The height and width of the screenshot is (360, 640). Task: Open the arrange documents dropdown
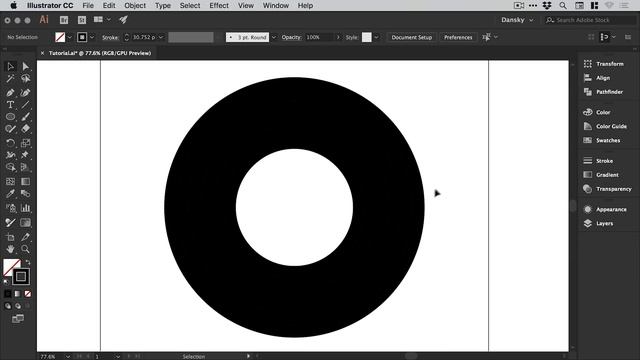coord(102,20)
